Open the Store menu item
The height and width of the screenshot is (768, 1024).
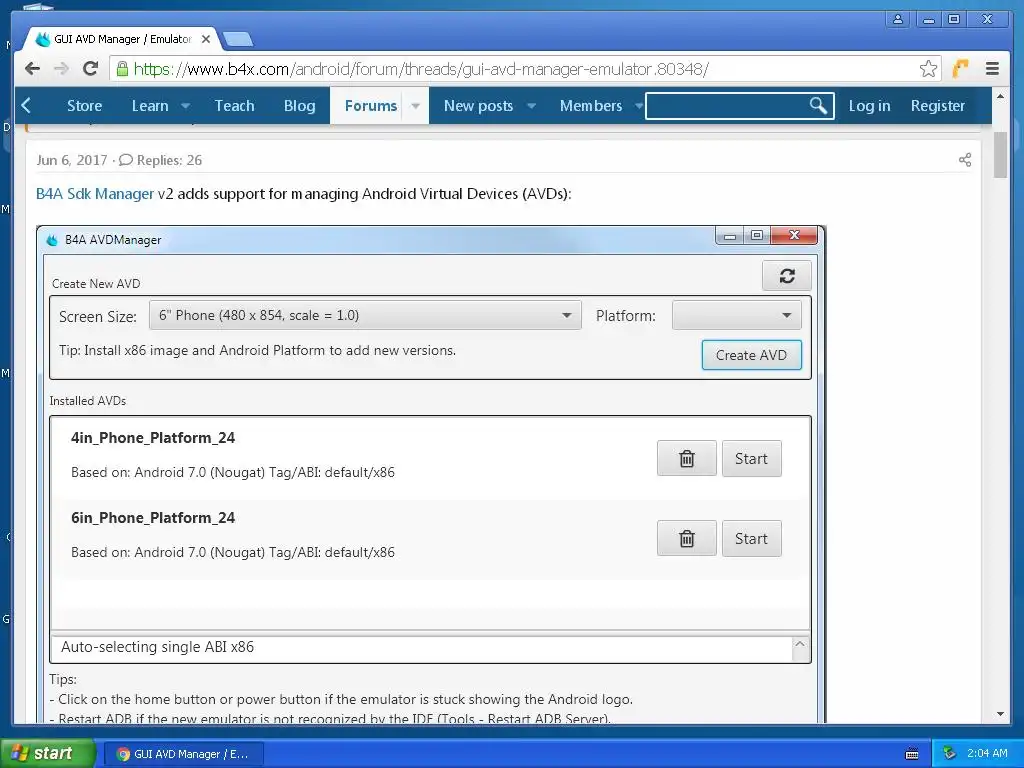pos(84,106)
